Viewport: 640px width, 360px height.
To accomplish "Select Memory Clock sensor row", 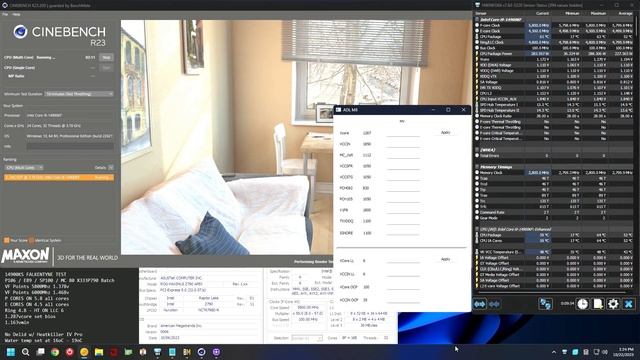I will [x=555, y=173].
